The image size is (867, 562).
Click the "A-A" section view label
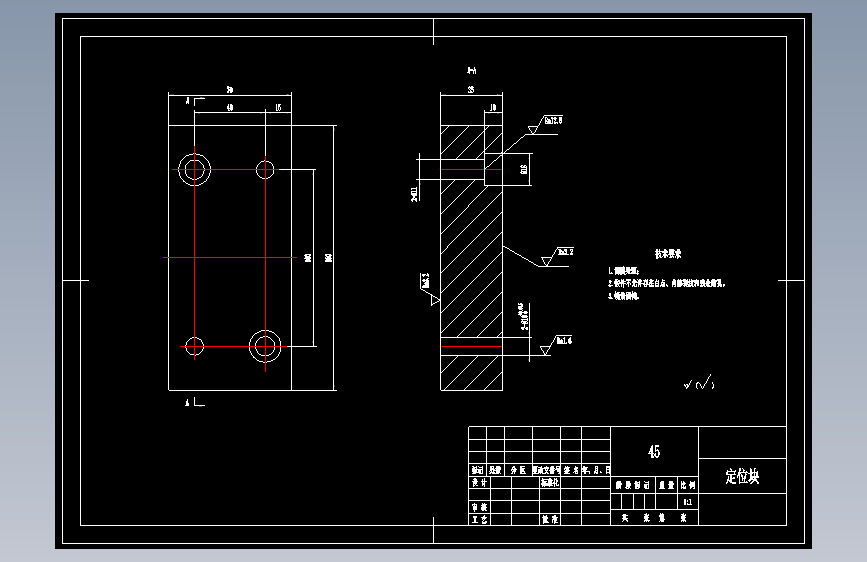(471, 70)
